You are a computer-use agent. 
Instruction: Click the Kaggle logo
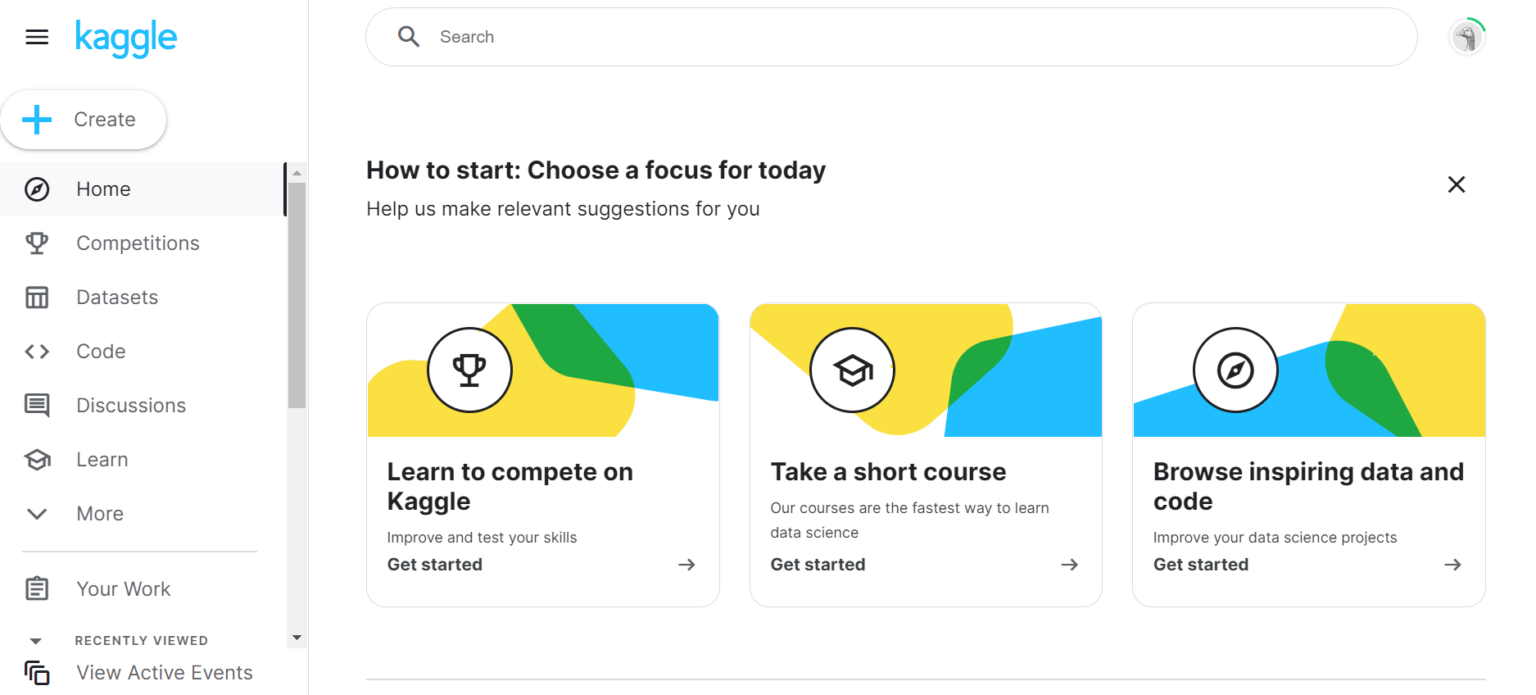(126, 38)
